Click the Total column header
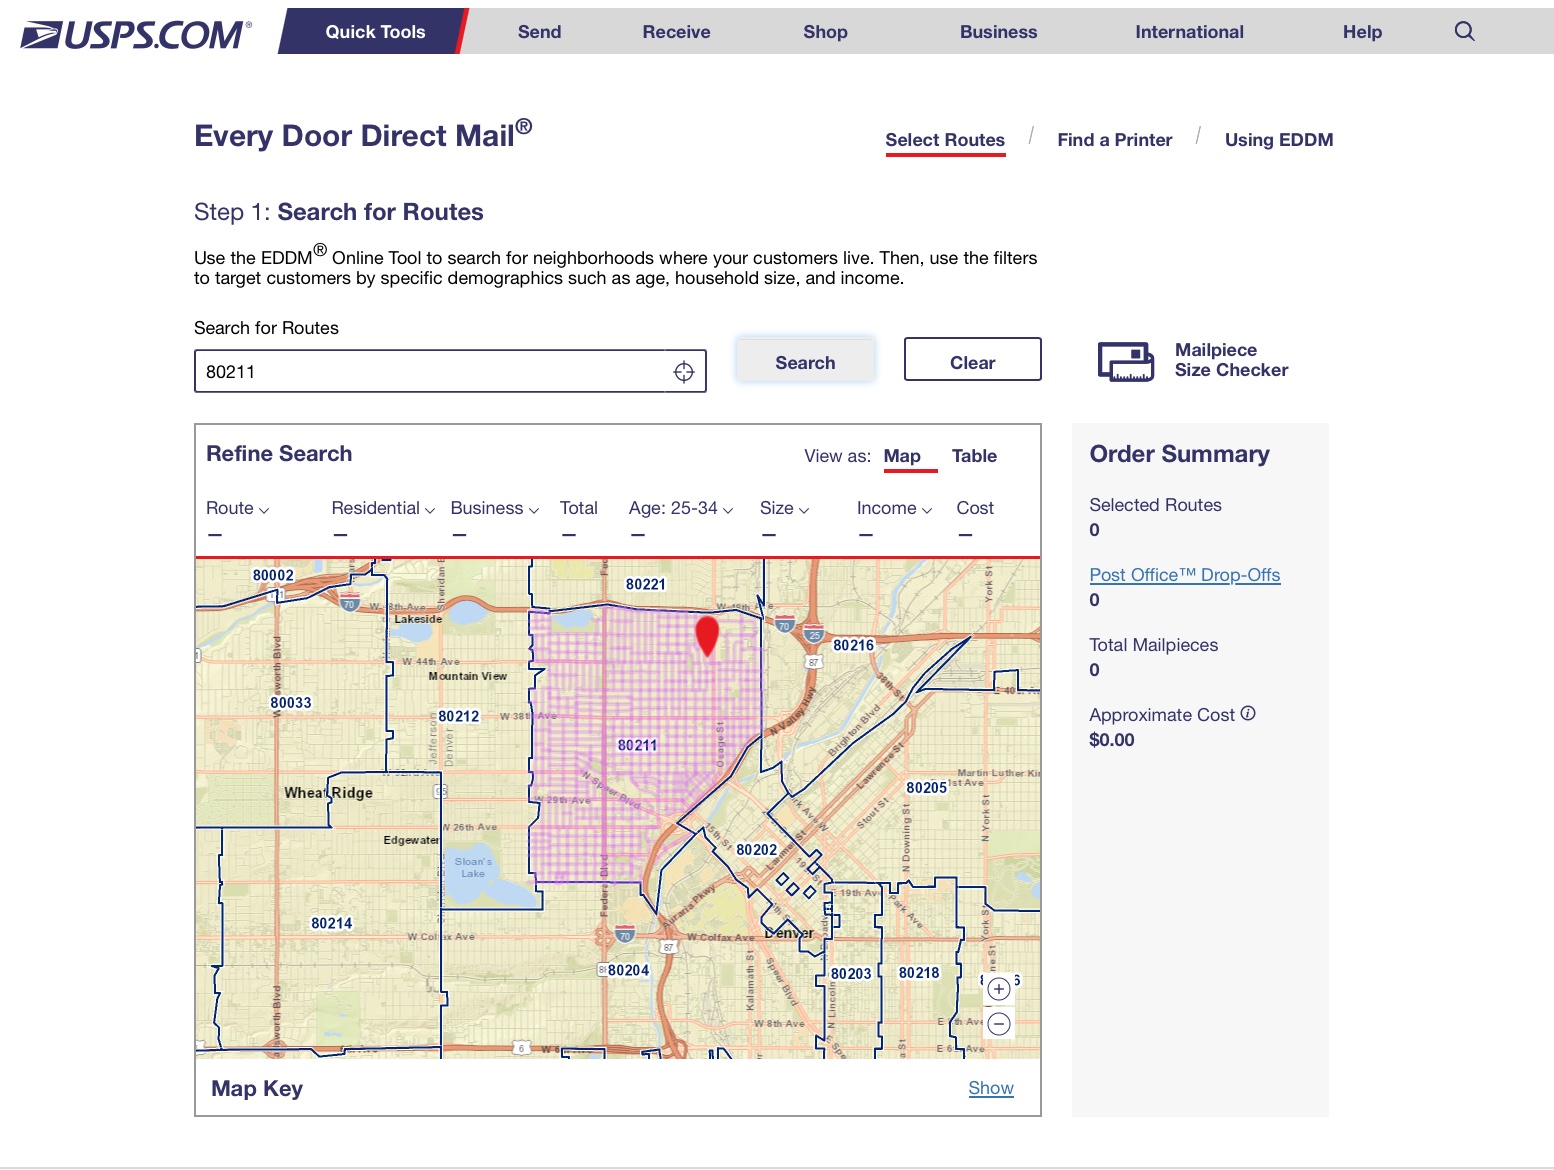The height and width of the screenshot is (1170, 1554). tap(578, 508)
